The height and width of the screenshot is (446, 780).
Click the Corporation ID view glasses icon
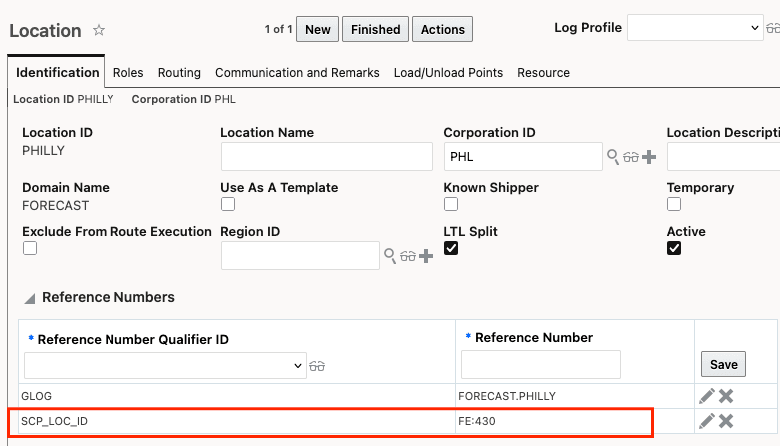pyautogui.click(x=631, y=157)
